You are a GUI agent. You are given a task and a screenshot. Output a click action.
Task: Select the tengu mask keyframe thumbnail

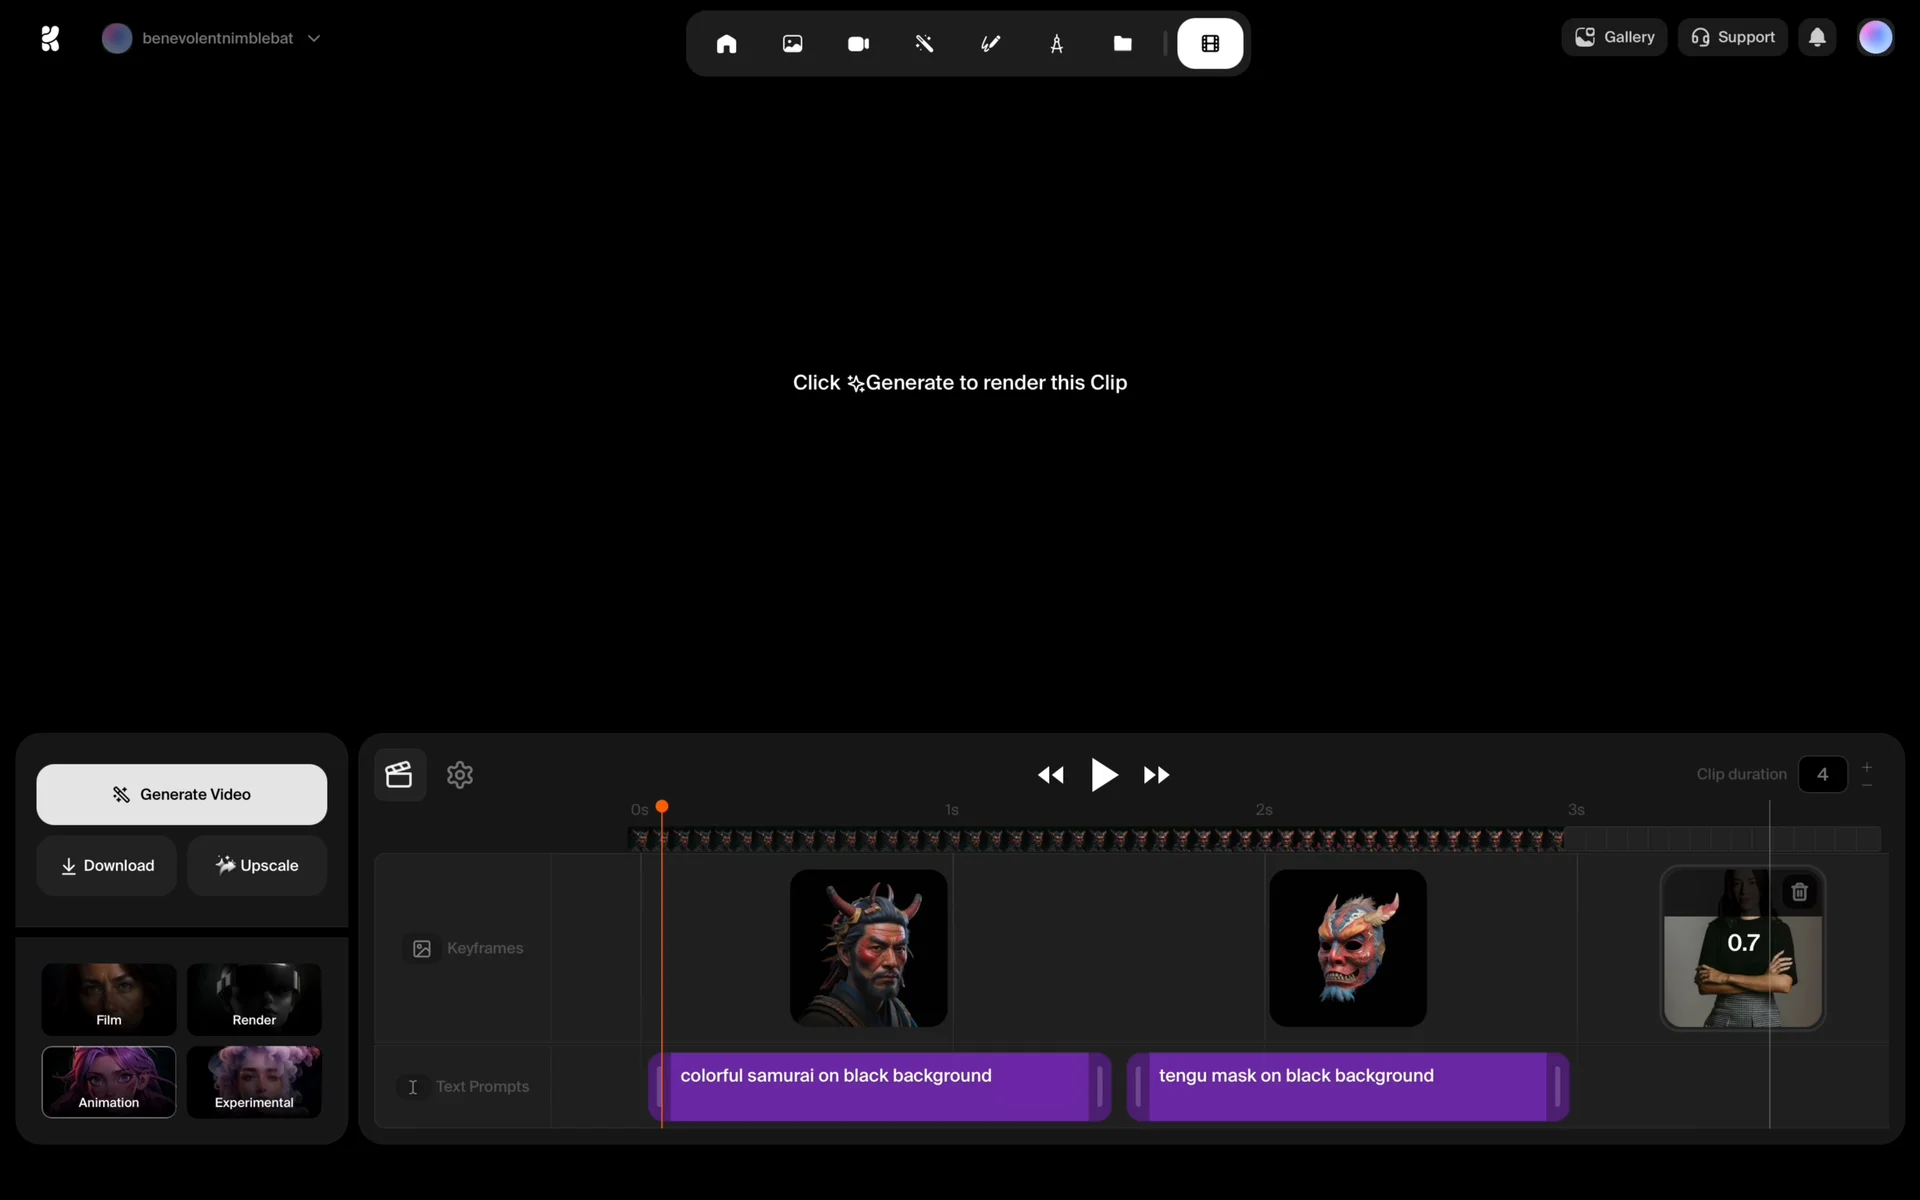pos(1347,948)
